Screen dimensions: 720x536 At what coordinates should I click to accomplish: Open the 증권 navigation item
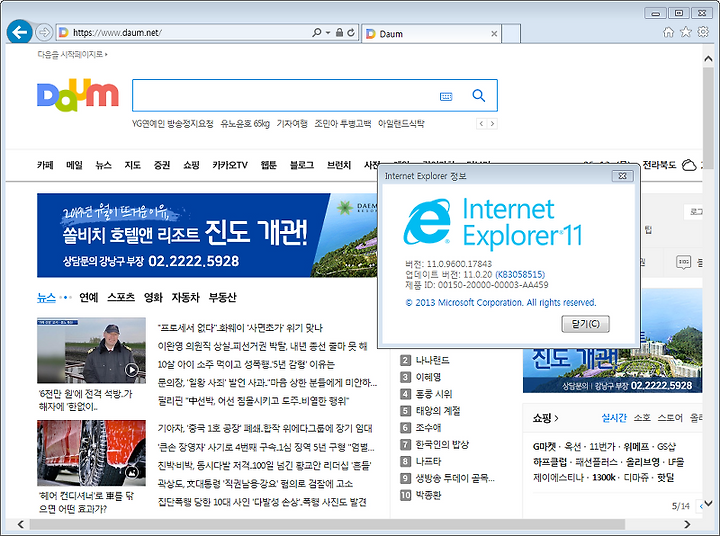(x=162, y=165)
